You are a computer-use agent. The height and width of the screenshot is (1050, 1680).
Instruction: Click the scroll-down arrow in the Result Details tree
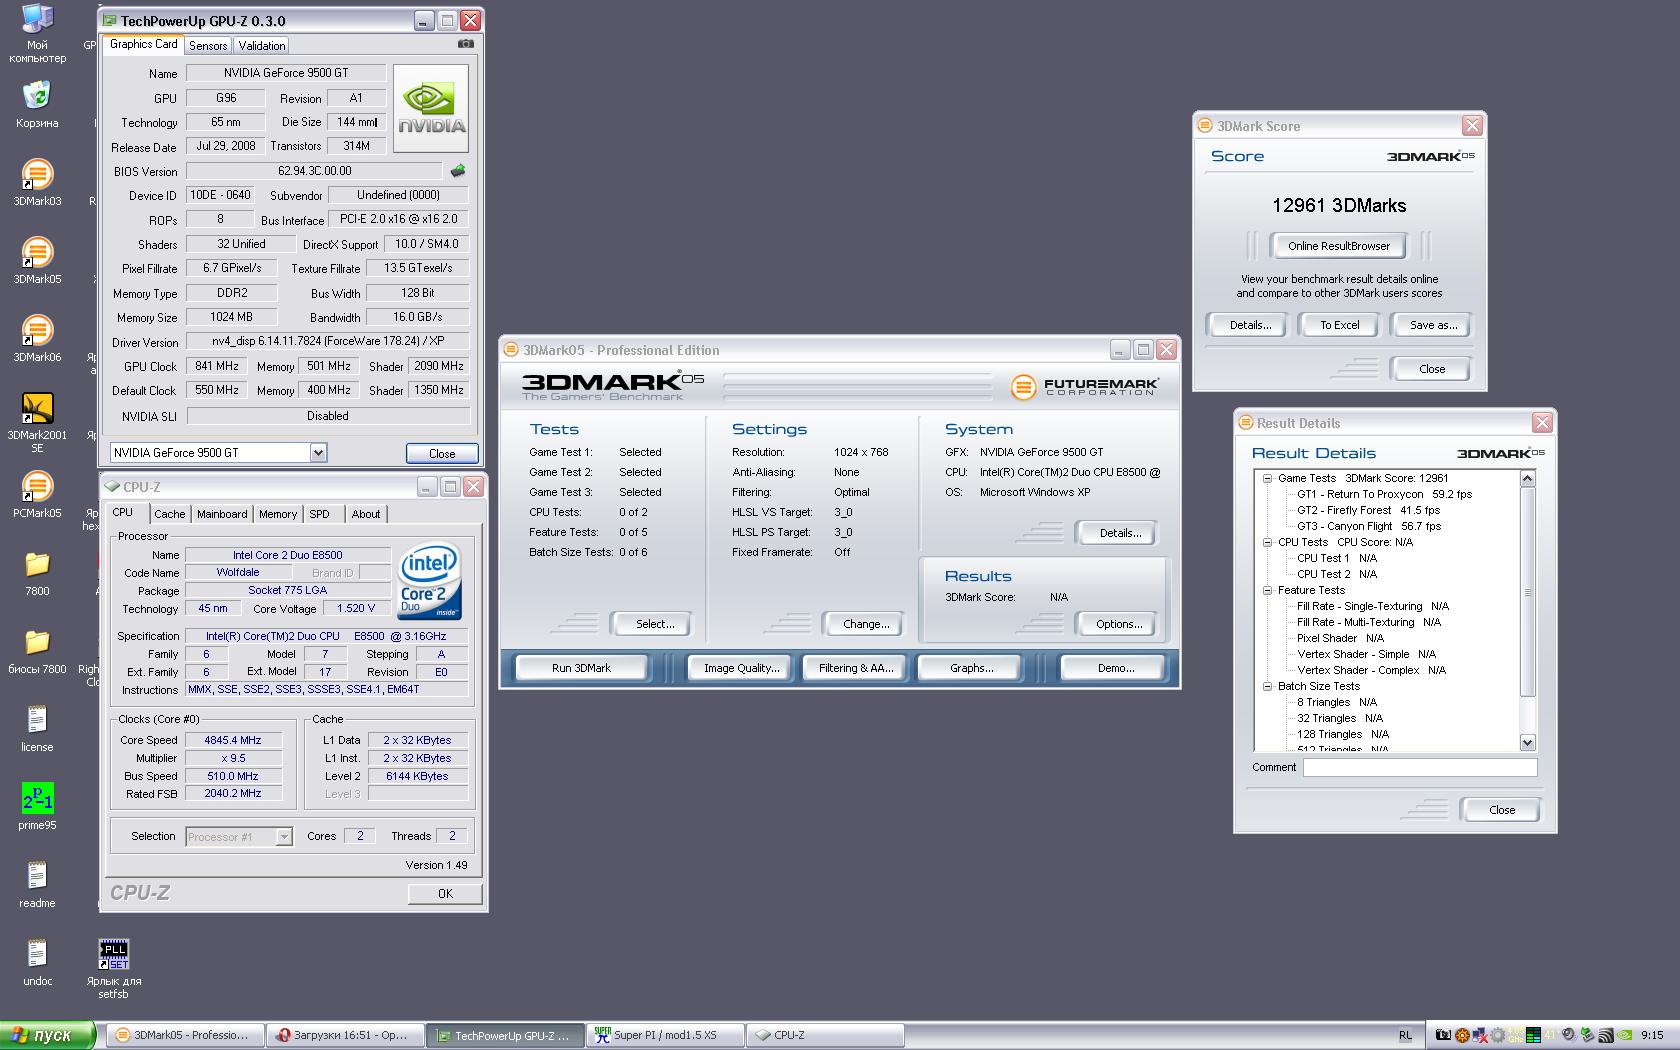click(x=1527, y=743)
